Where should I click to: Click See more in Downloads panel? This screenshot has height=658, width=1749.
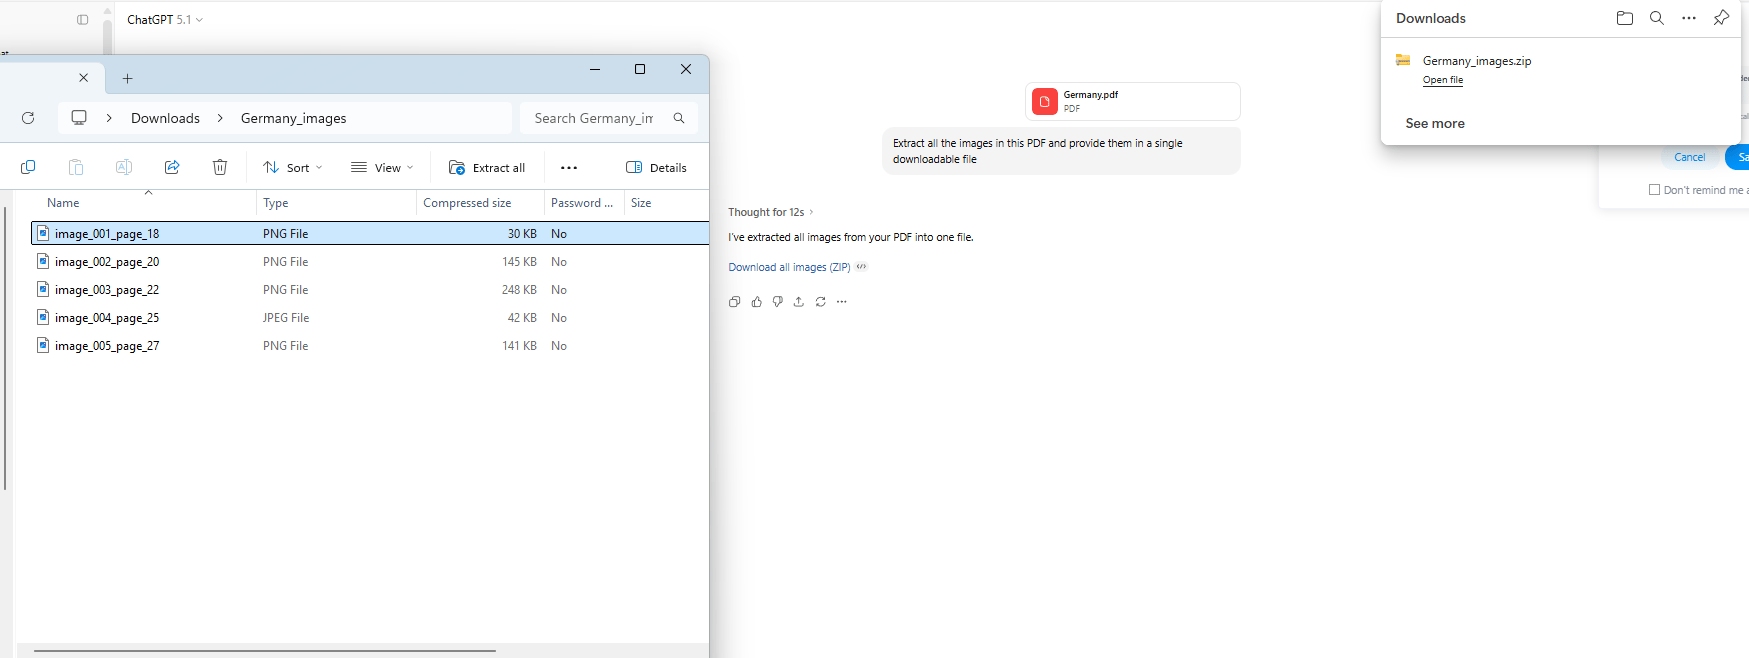pos(1435,123)
